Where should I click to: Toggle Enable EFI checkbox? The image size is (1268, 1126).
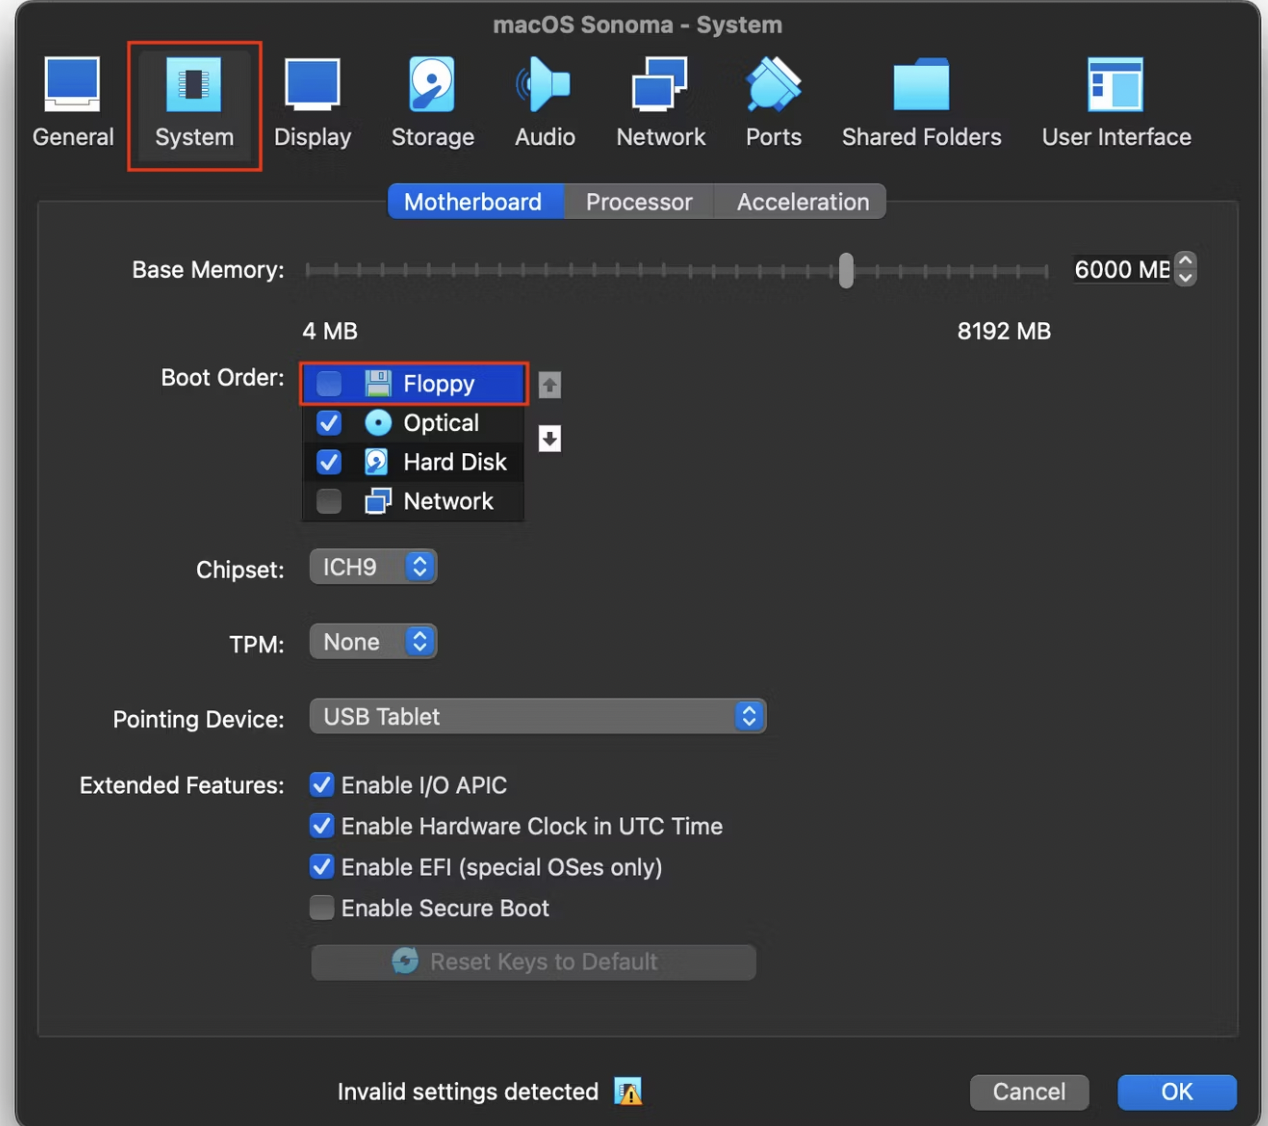322,867
